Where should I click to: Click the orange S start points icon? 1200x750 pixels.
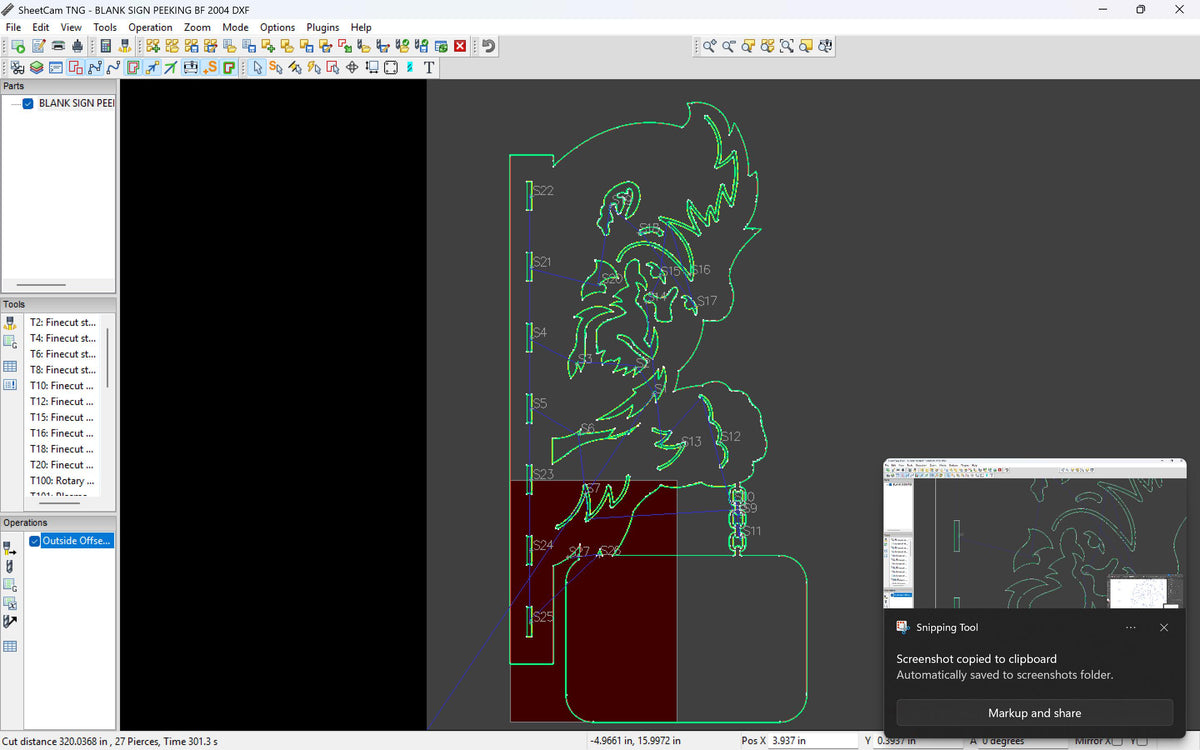(x=210, y=67)
